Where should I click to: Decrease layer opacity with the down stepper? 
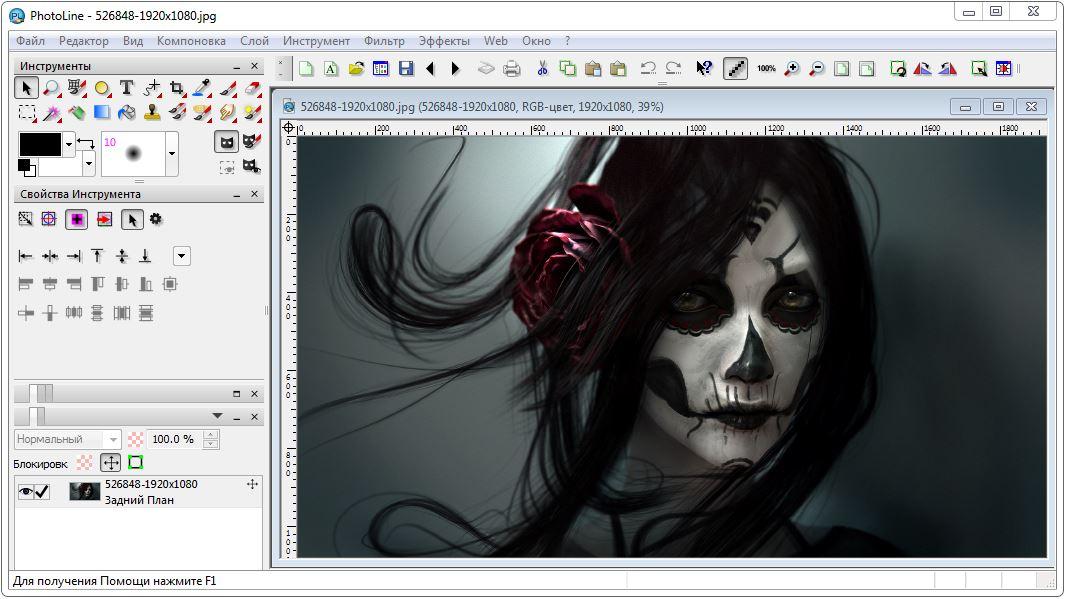(x=211, y=444)
